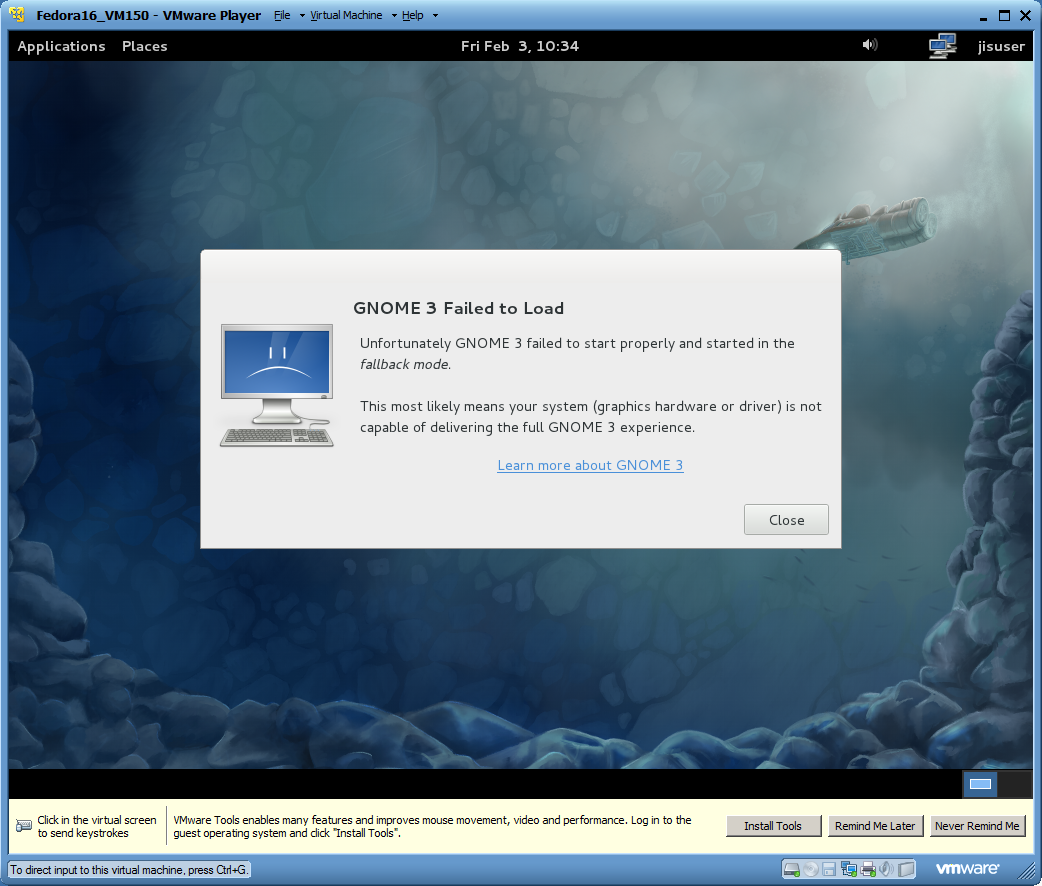Click the clock showing Fri Feb 3, 10:34
1042x886 pixels.
(x=520, y=46)
